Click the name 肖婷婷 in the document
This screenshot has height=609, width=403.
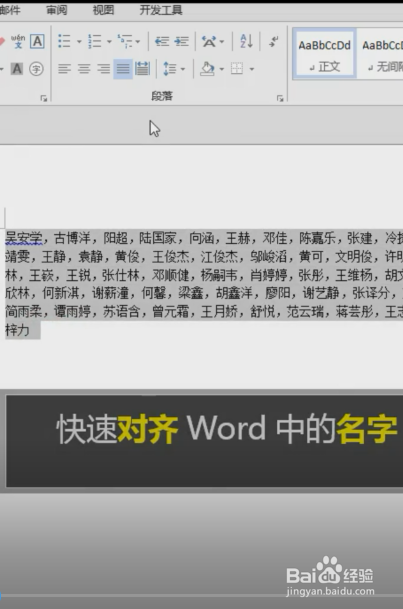pos(268,275)
